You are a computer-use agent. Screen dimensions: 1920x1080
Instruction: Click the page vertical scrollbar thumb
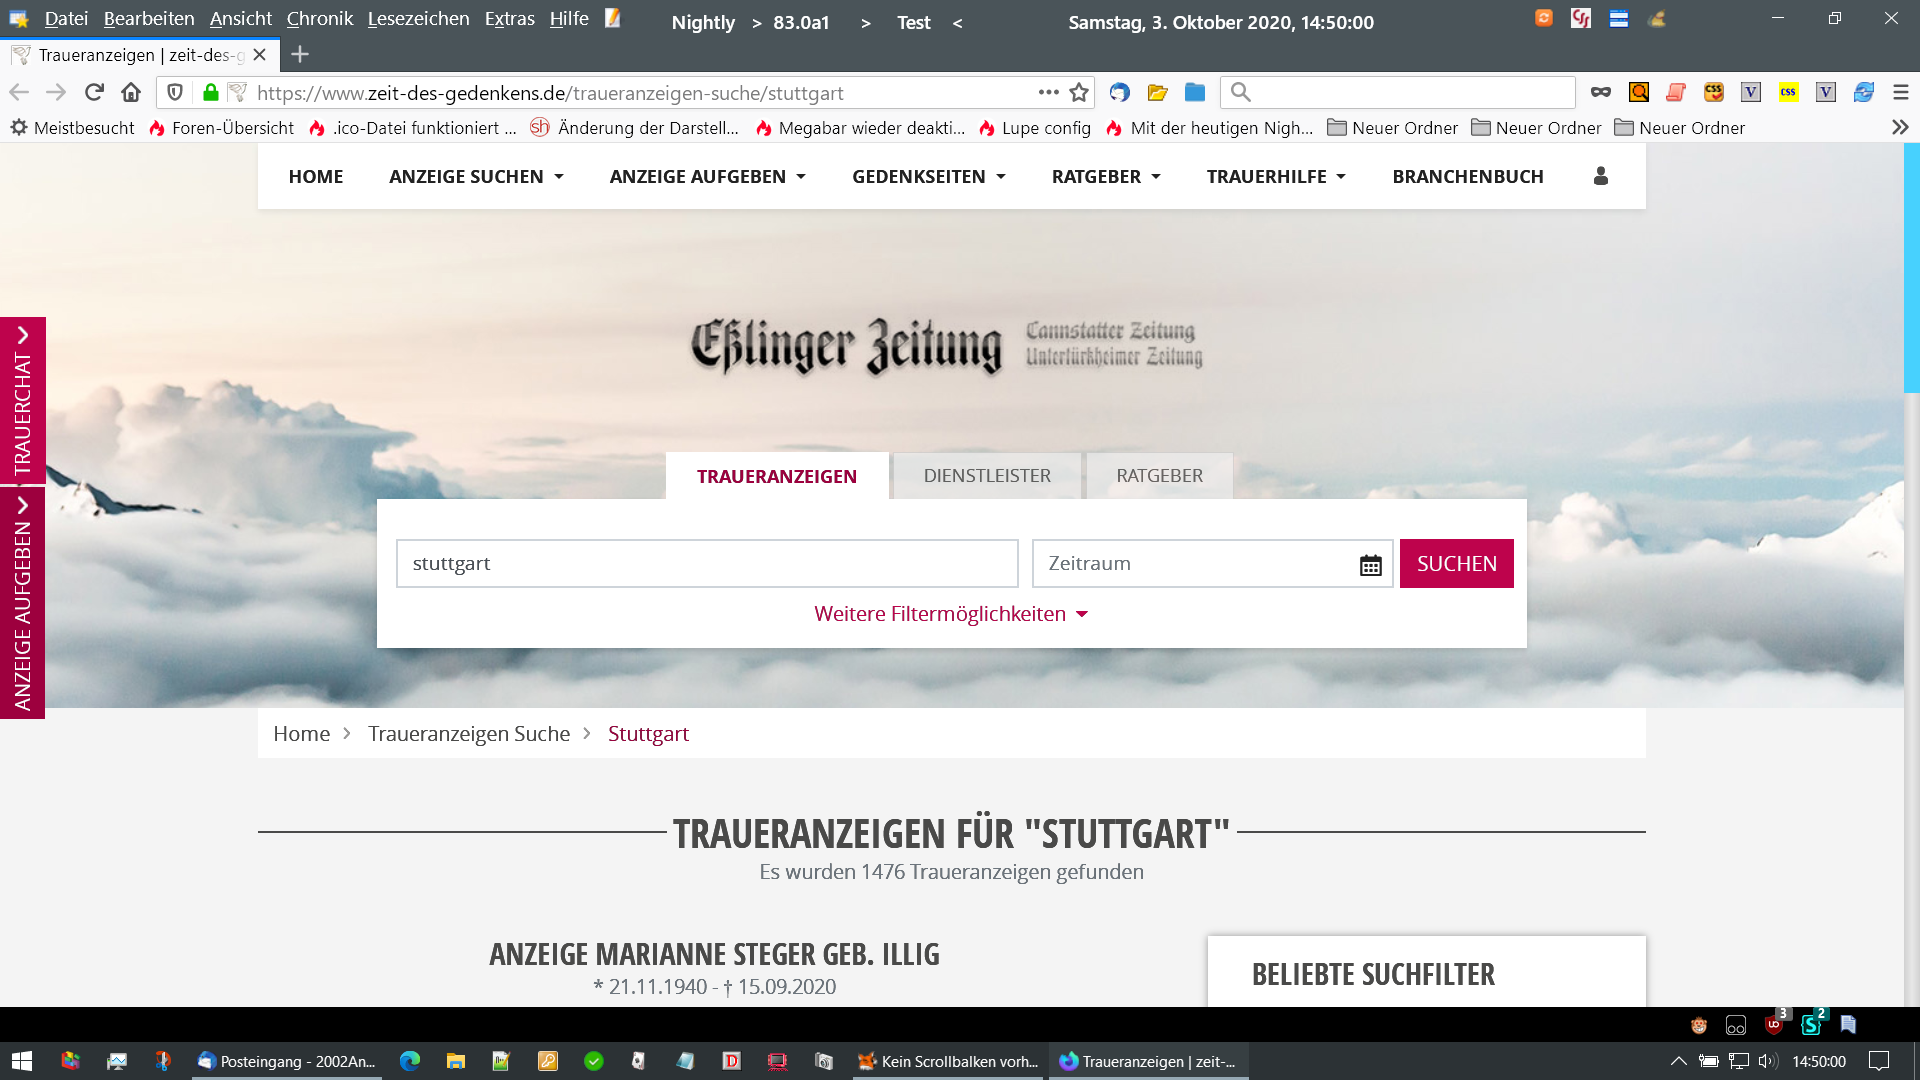(x=1911, y=268)
